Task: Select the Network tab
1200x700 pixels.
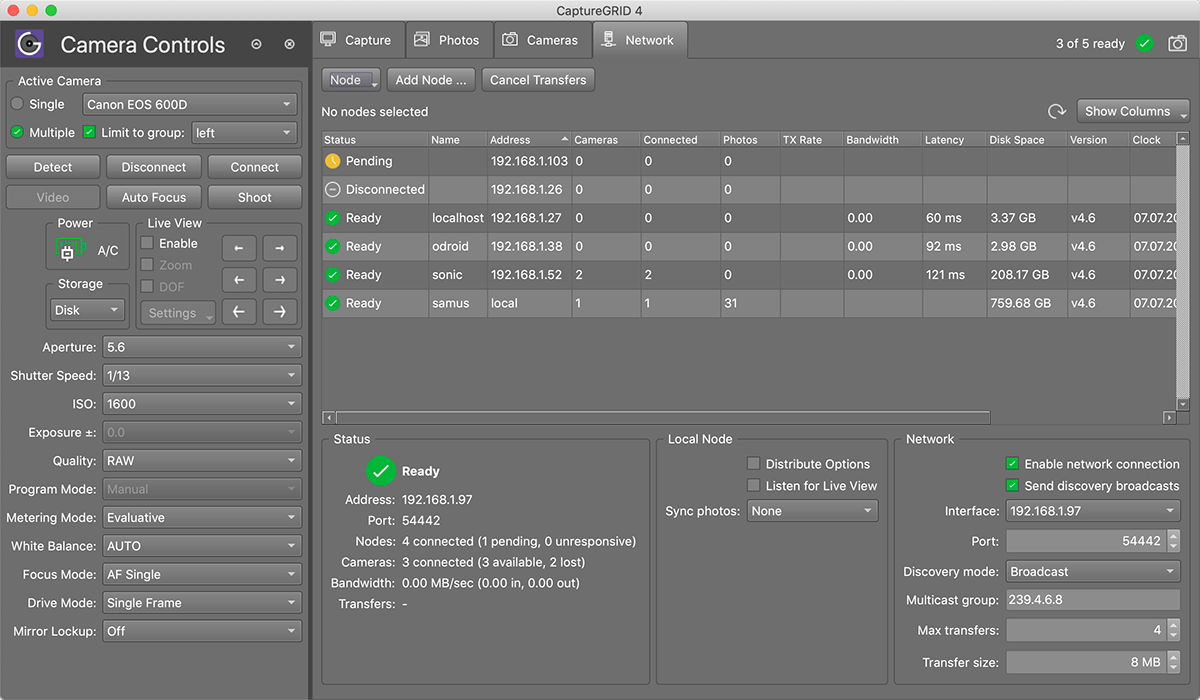Action: pos(640,40)
